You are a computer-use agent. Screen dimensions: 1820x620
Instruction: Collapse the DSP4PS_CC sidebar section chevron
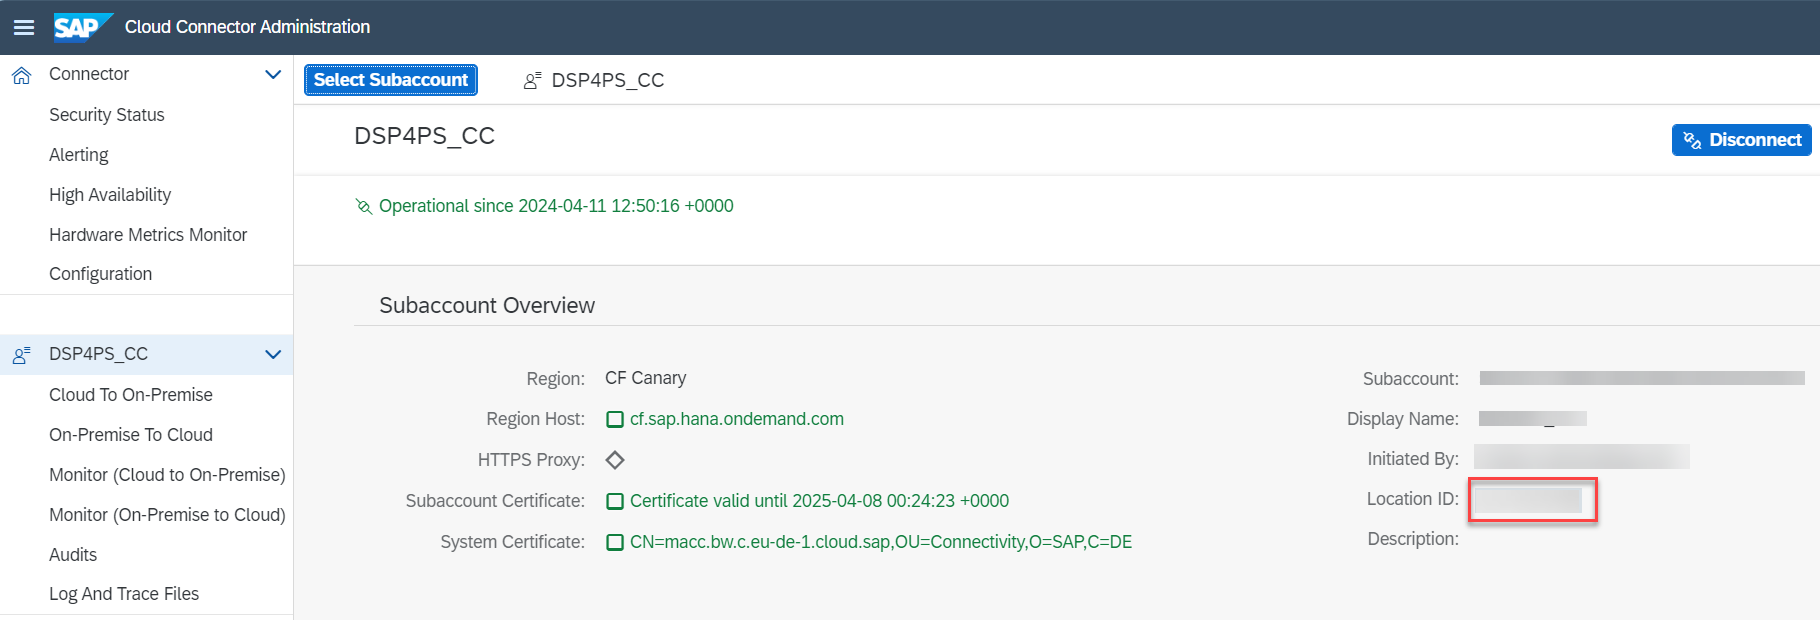coord(272,355)
